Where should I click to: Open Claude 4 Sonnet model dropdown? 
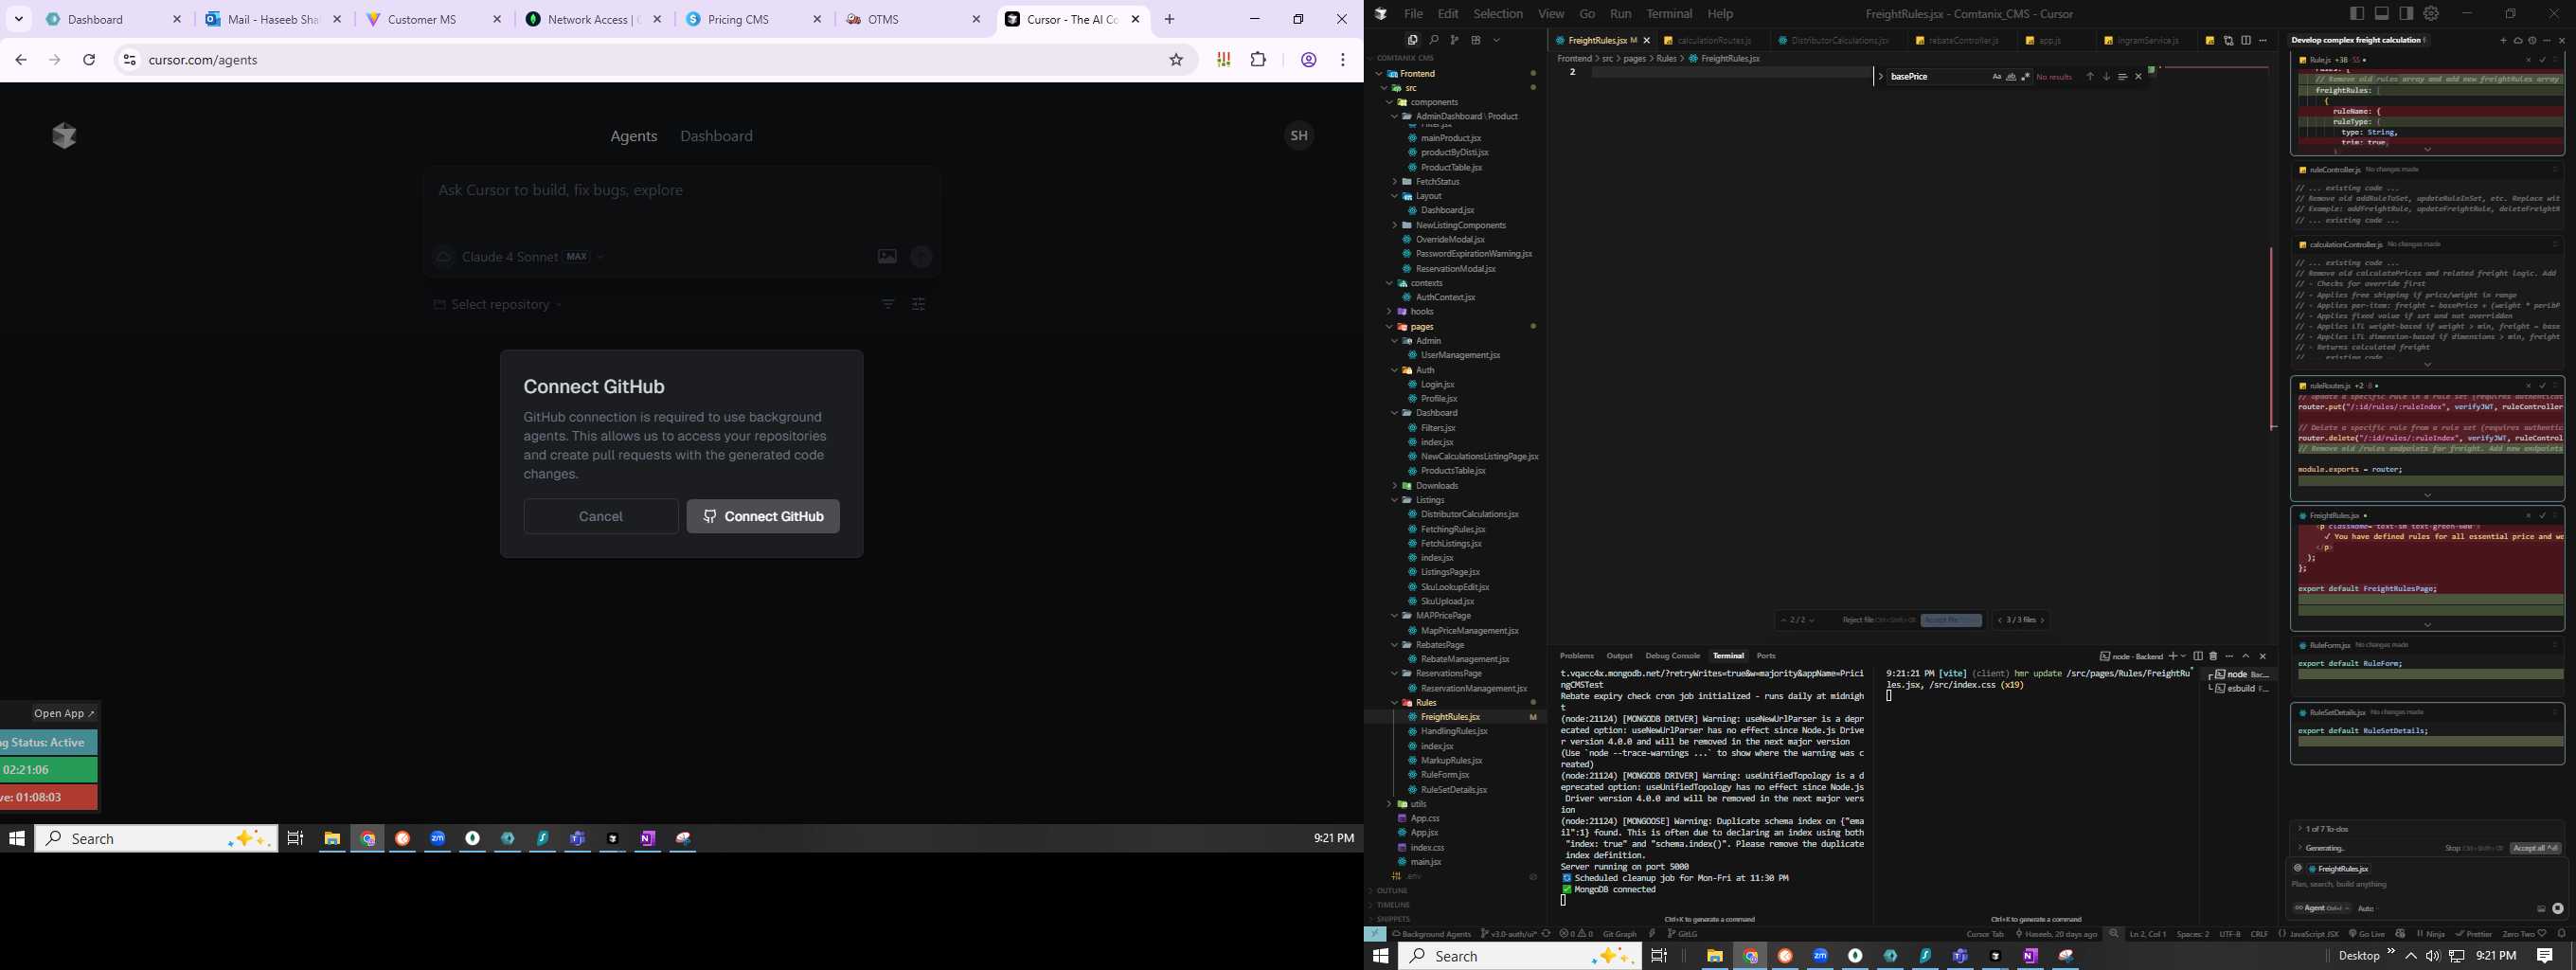(x=532, y=257)
